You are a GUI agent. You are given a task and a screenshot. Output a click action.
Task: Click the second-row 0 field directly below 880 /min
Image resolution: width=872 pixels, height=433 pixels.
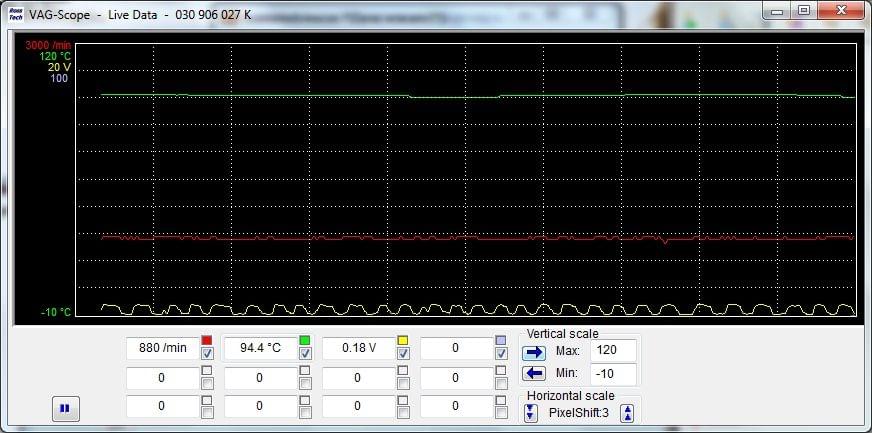162,378
